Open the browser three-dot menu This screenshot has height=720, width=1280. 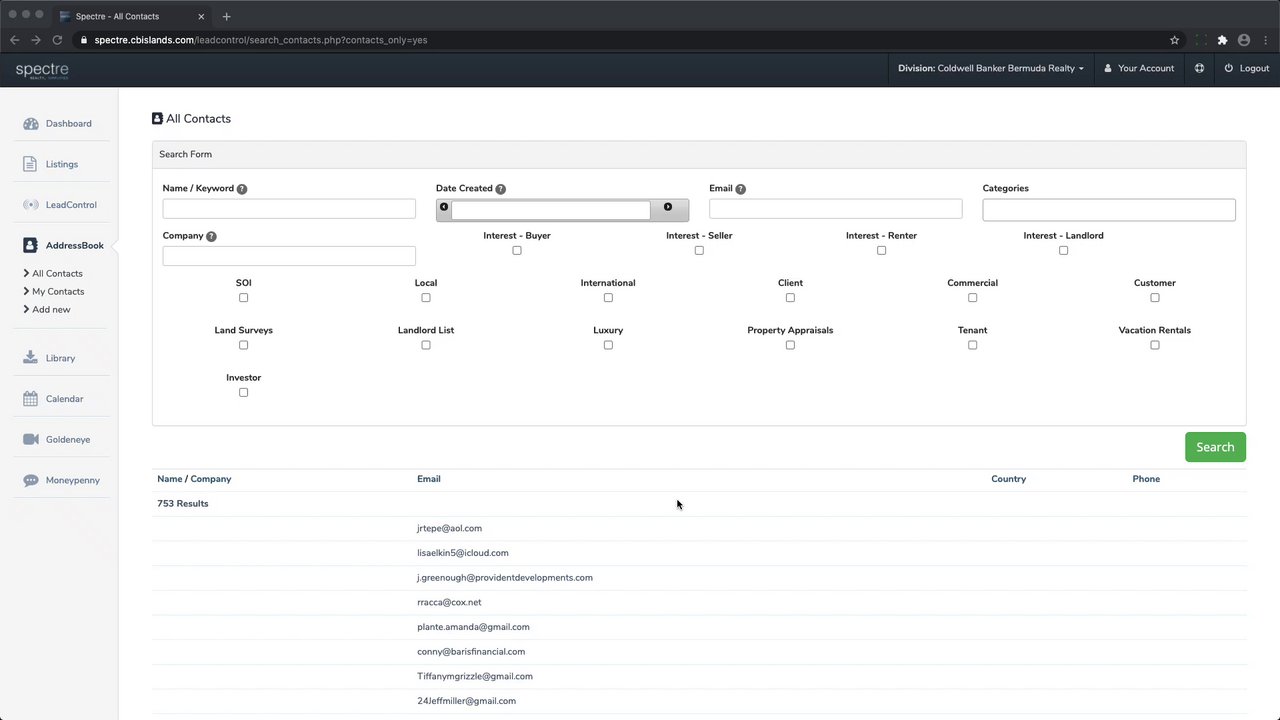[x=1265, y=40]
